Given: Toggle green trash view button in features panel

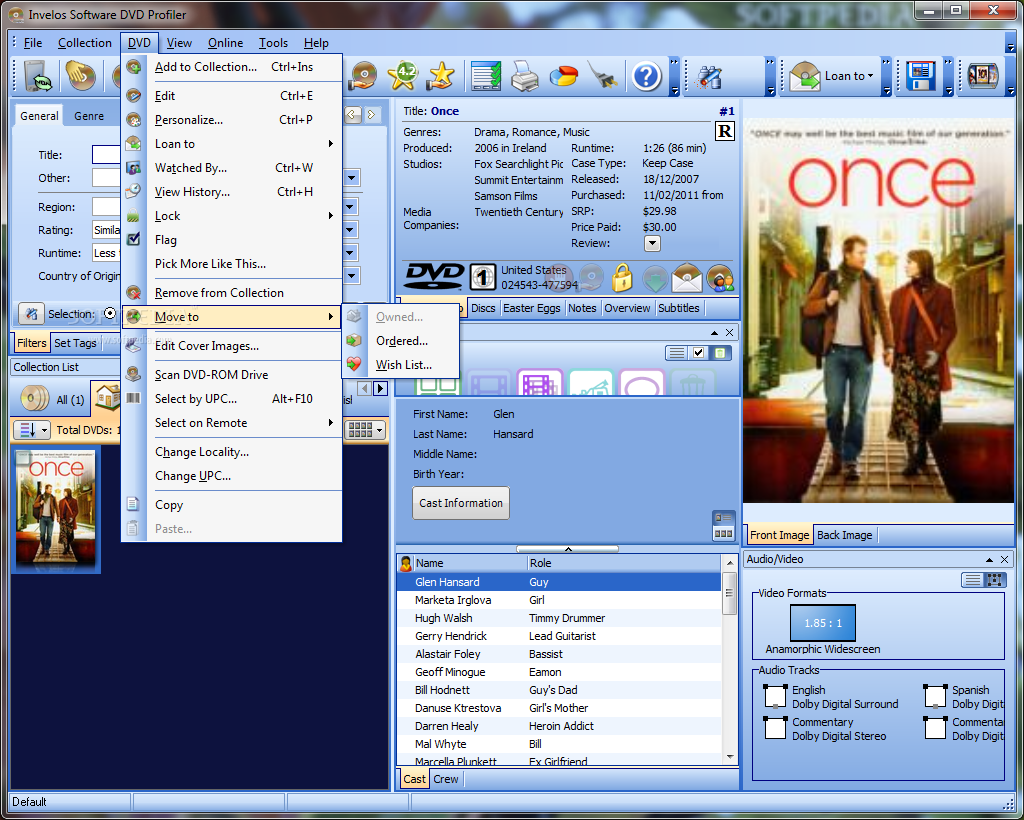Looking at the screenshot, I should 720,353.
